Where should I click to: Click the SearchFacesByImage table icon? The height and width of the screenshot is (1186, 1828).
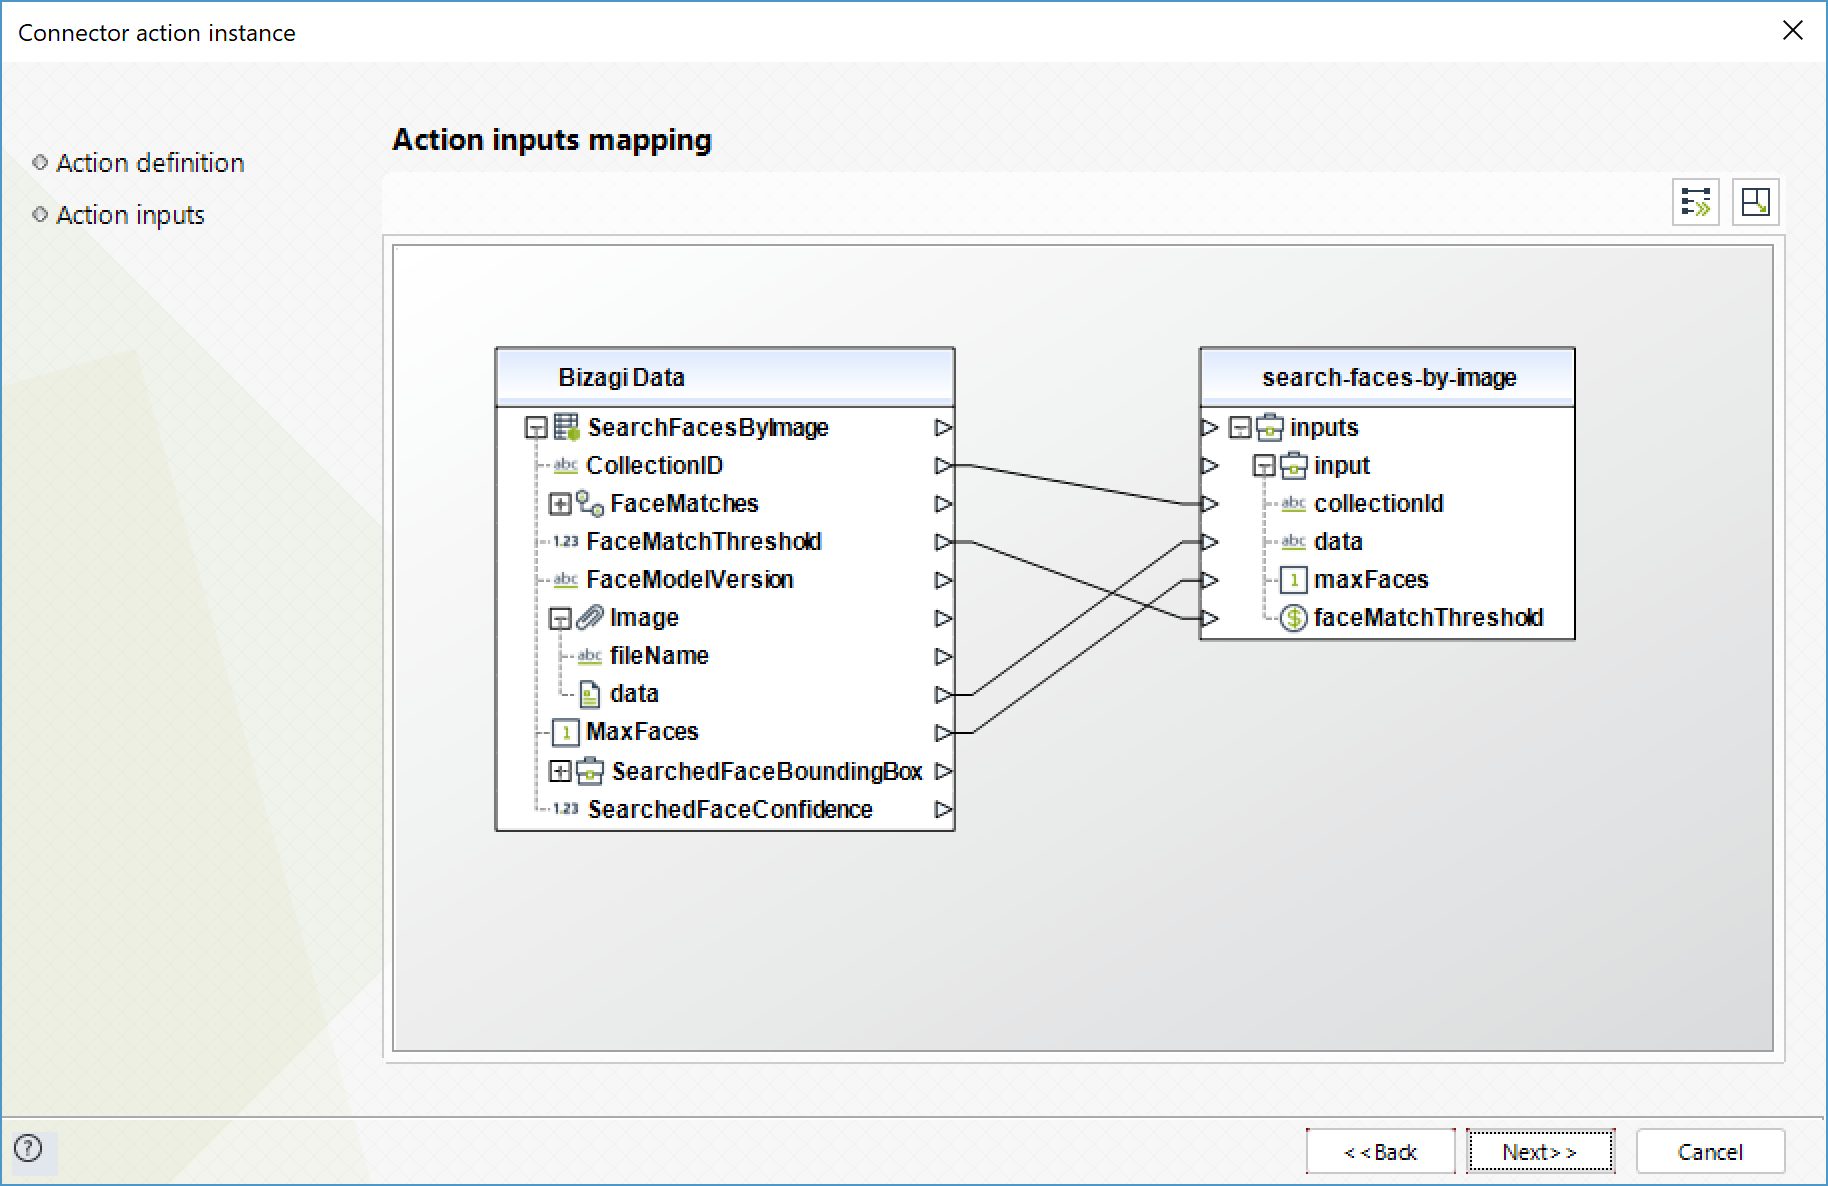coord(567,428)
